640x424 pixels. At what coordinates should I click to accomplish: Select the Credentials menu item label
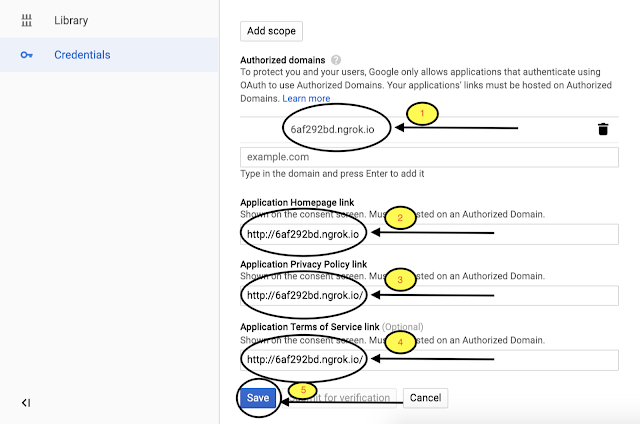coord(82,54)
